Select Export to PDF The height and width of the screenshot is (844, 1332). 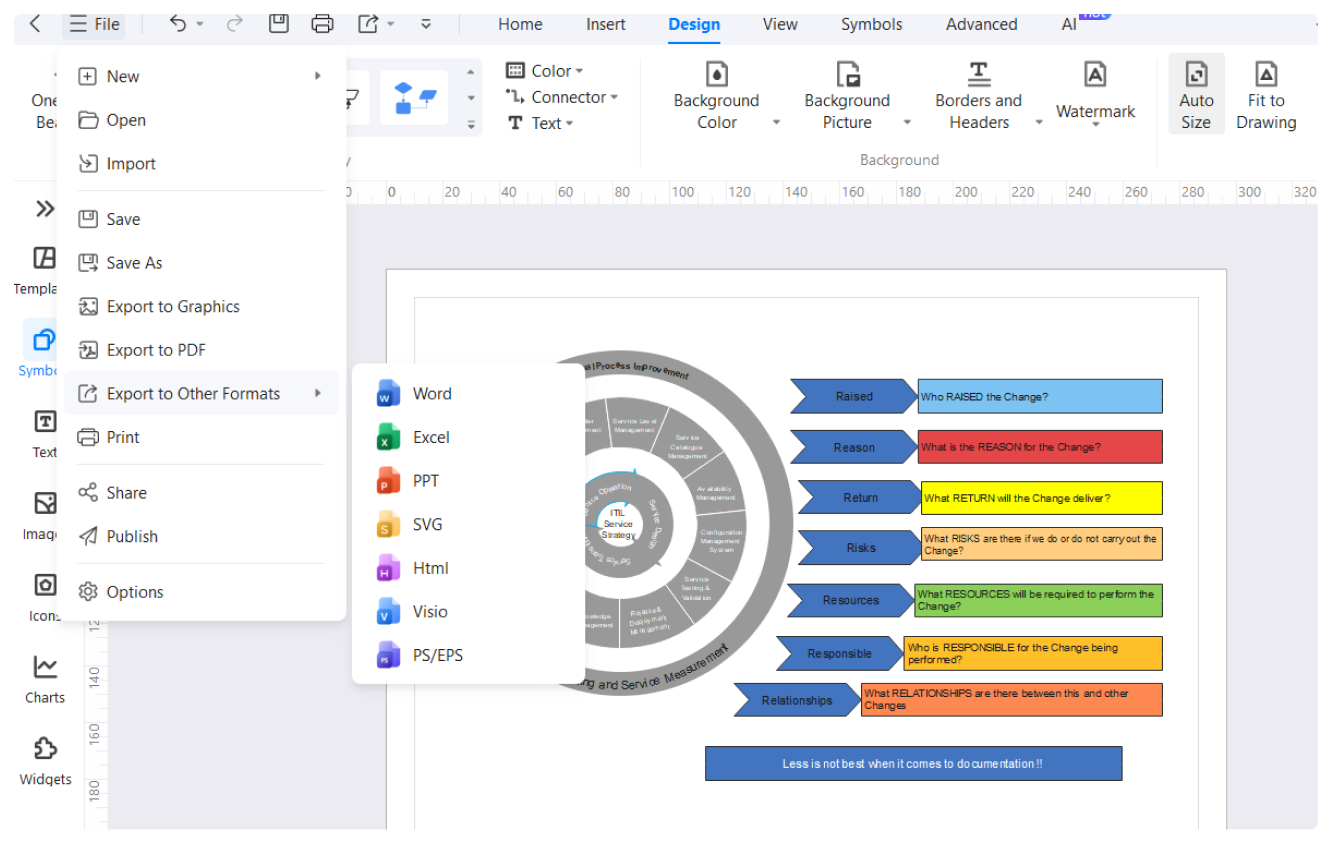coord(201,350)
